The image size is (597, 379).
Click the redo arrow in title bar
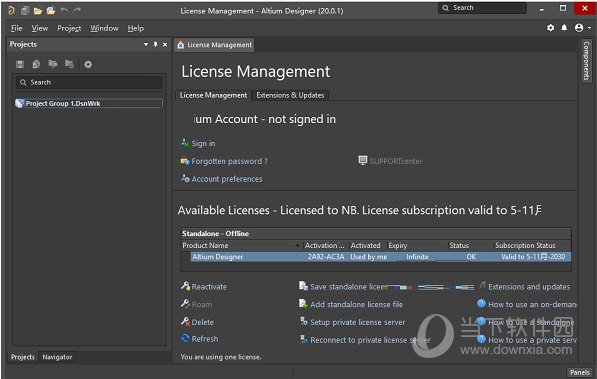click(77, 11)
